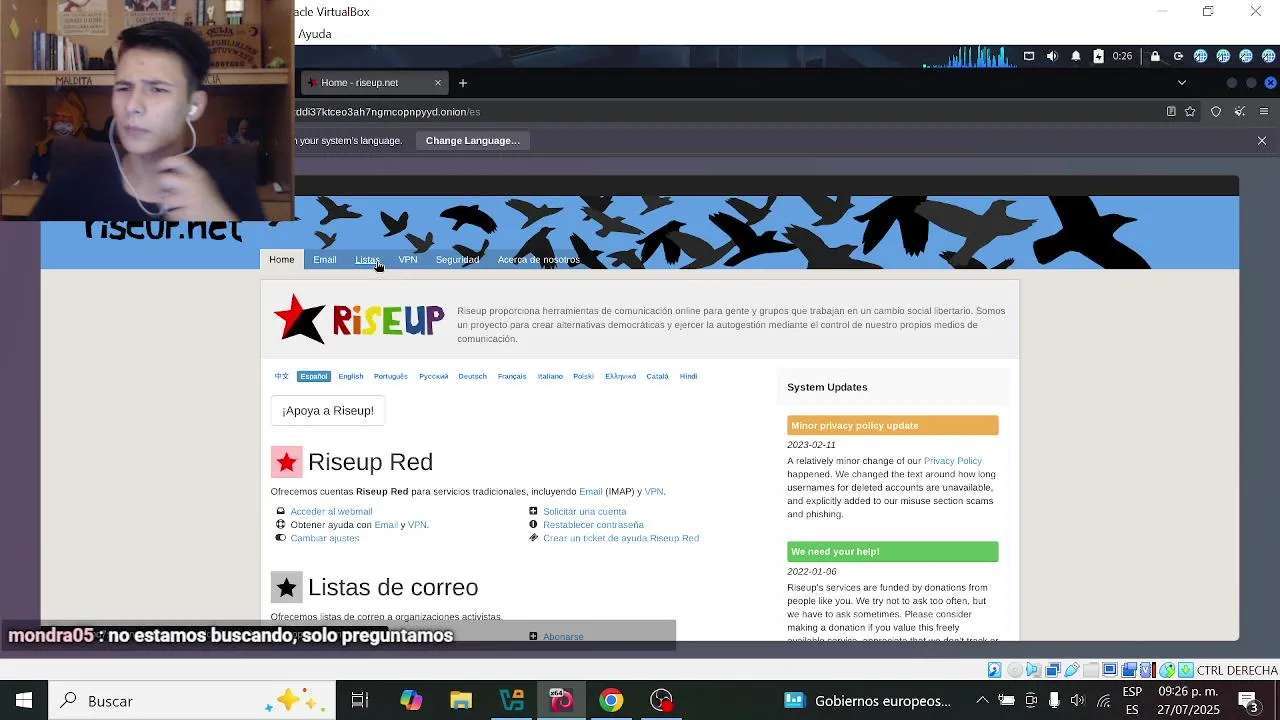This screenshot has width=1280, height=720.
Task: Switch page language to Deutsch
Action: pyautogui.click(x=473, y=377)
